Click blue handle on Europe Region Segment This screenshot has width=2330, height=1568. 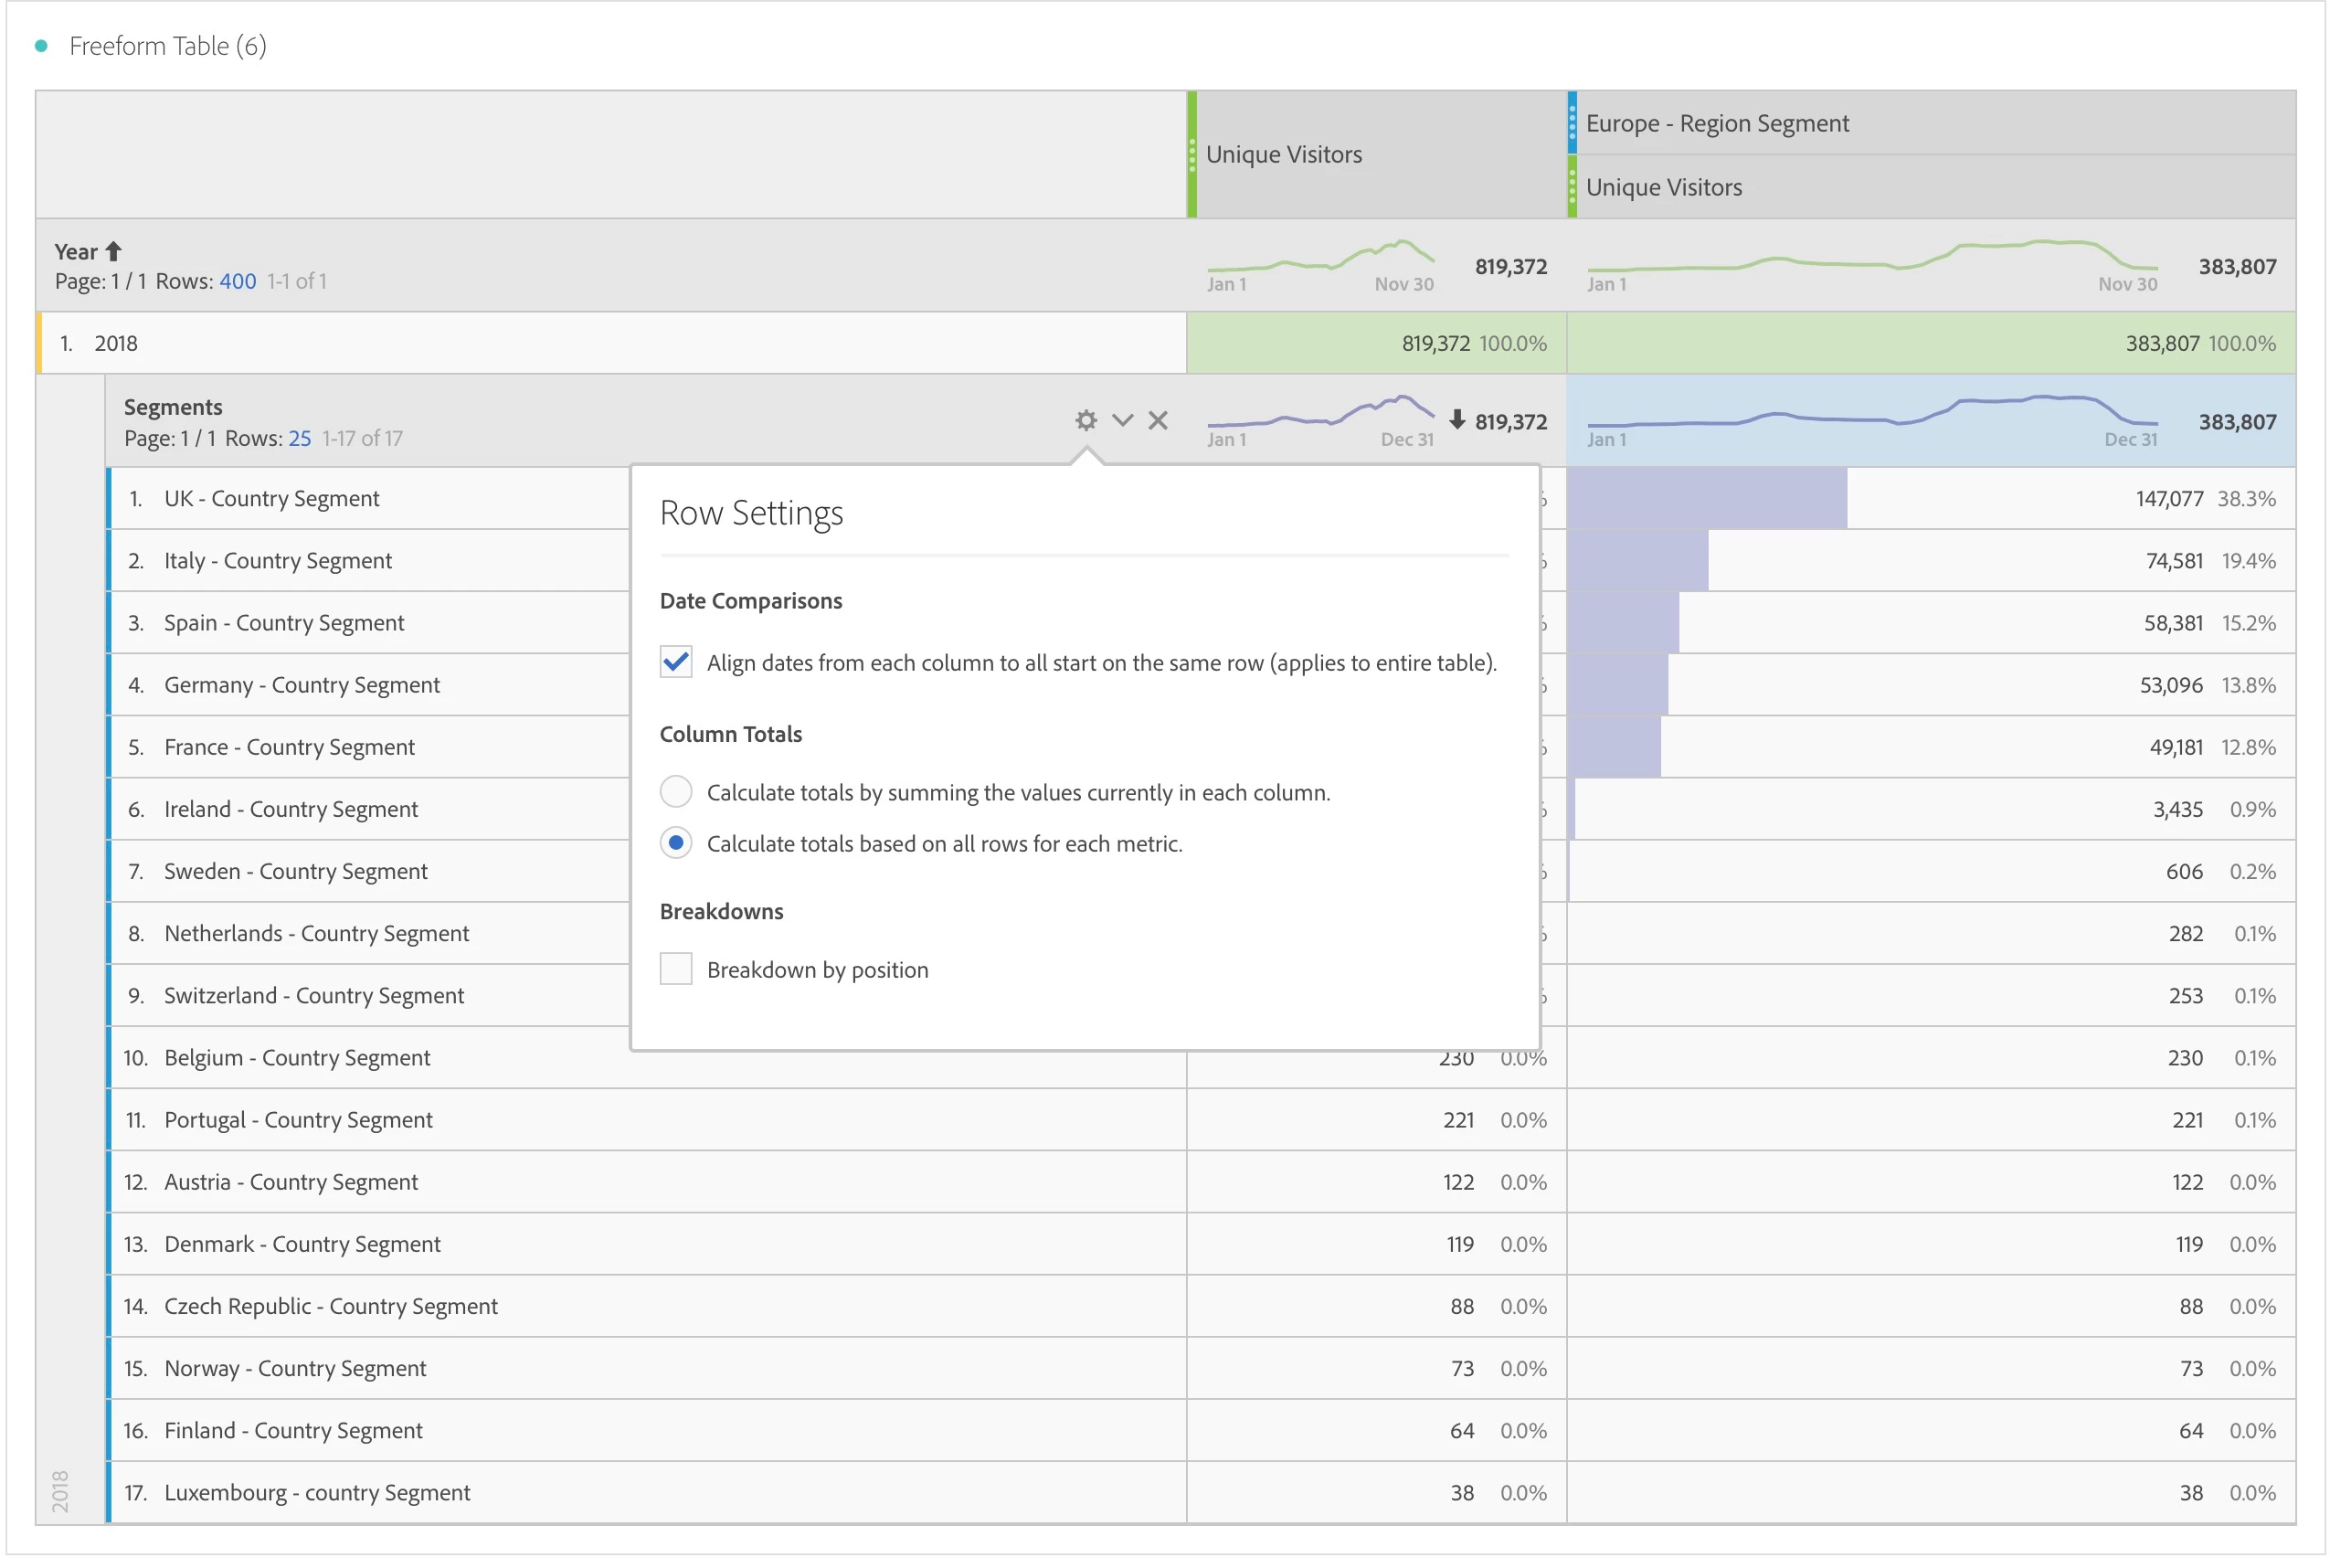[1572, 123]
